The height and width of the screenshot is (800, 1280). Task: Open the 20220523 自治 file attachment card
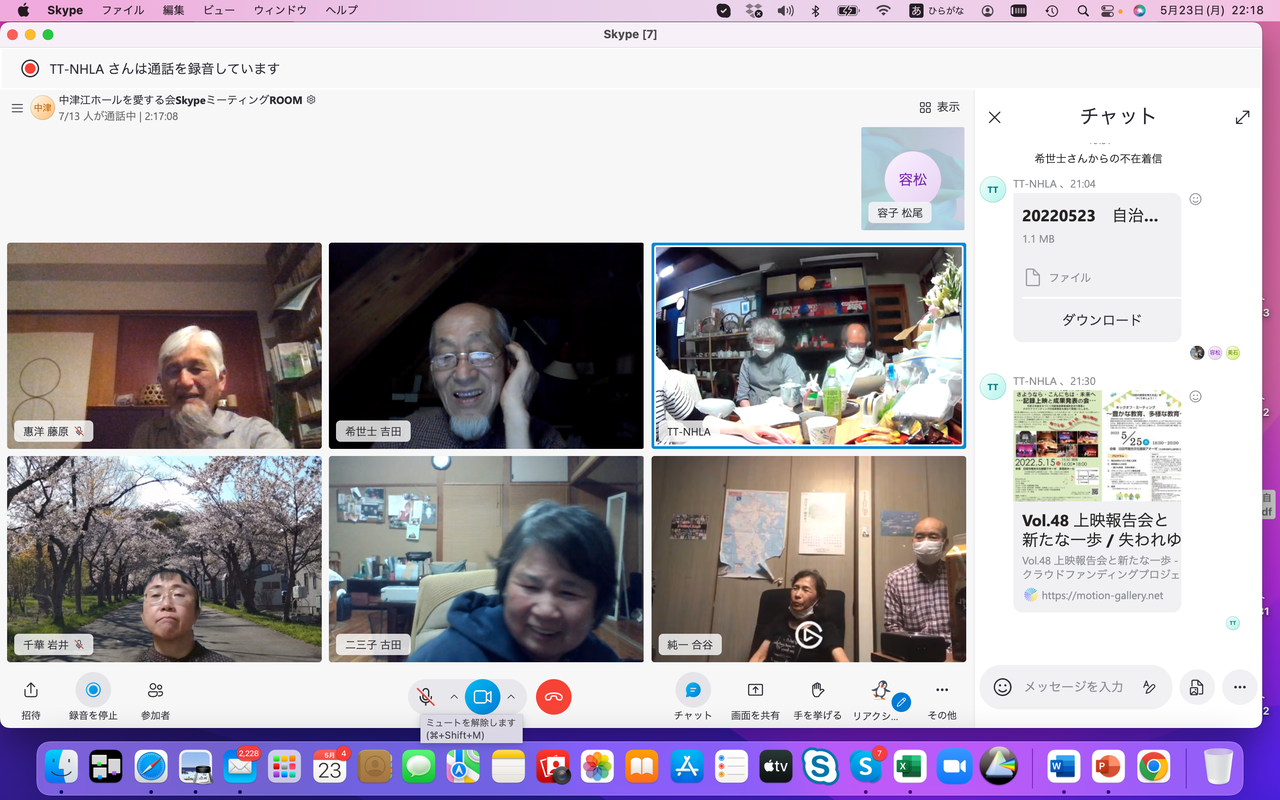(1097, 245)
